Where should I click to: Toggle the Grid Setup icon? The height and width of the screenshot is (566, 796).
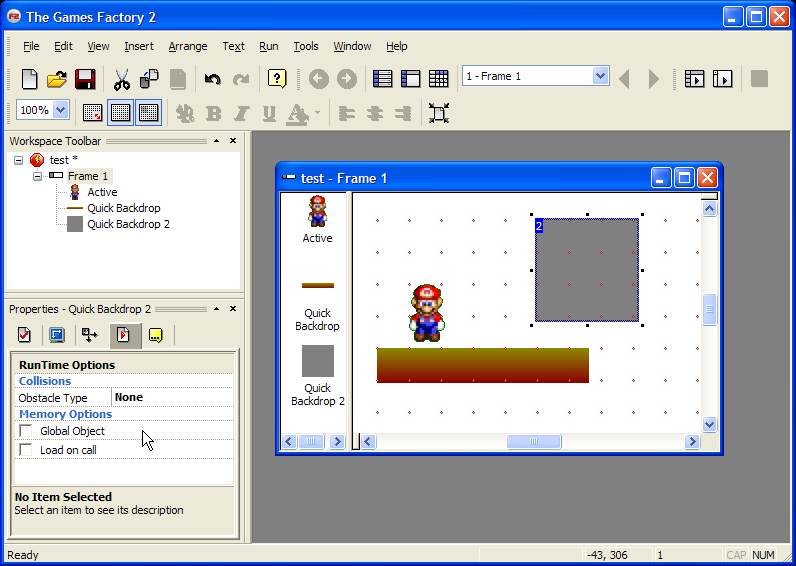tap(92, 113)
